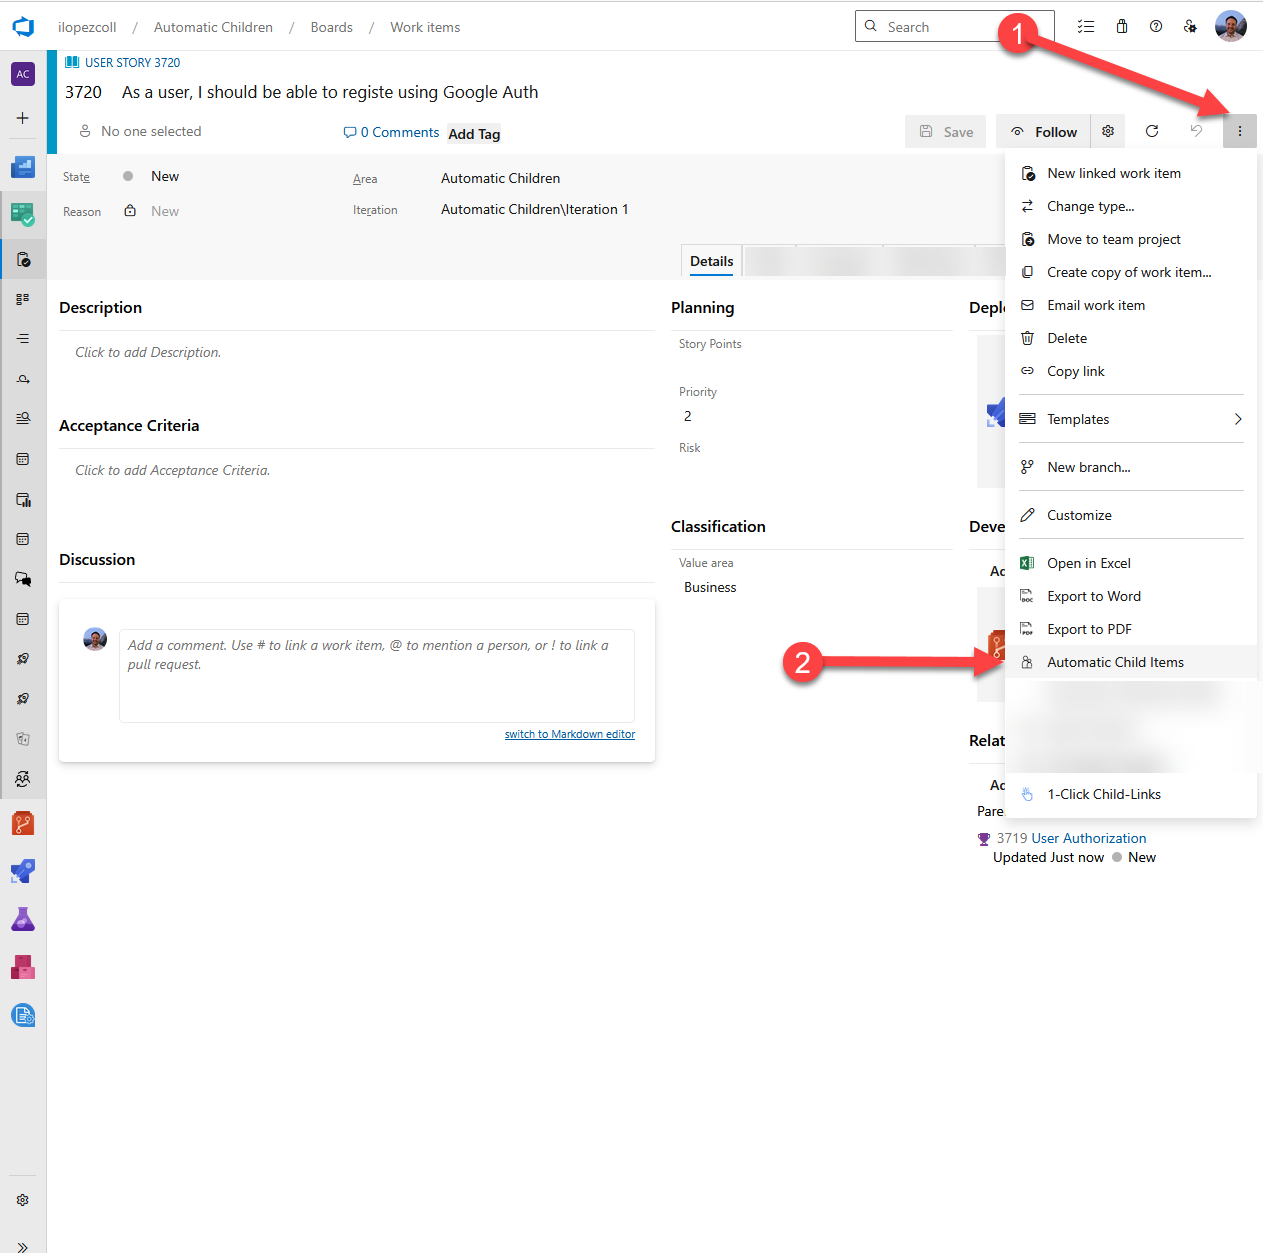The width and height of the screenshot is (1263, 1253).
Task: Click the help question mark icon
Action: click(x=1156, y=27)
